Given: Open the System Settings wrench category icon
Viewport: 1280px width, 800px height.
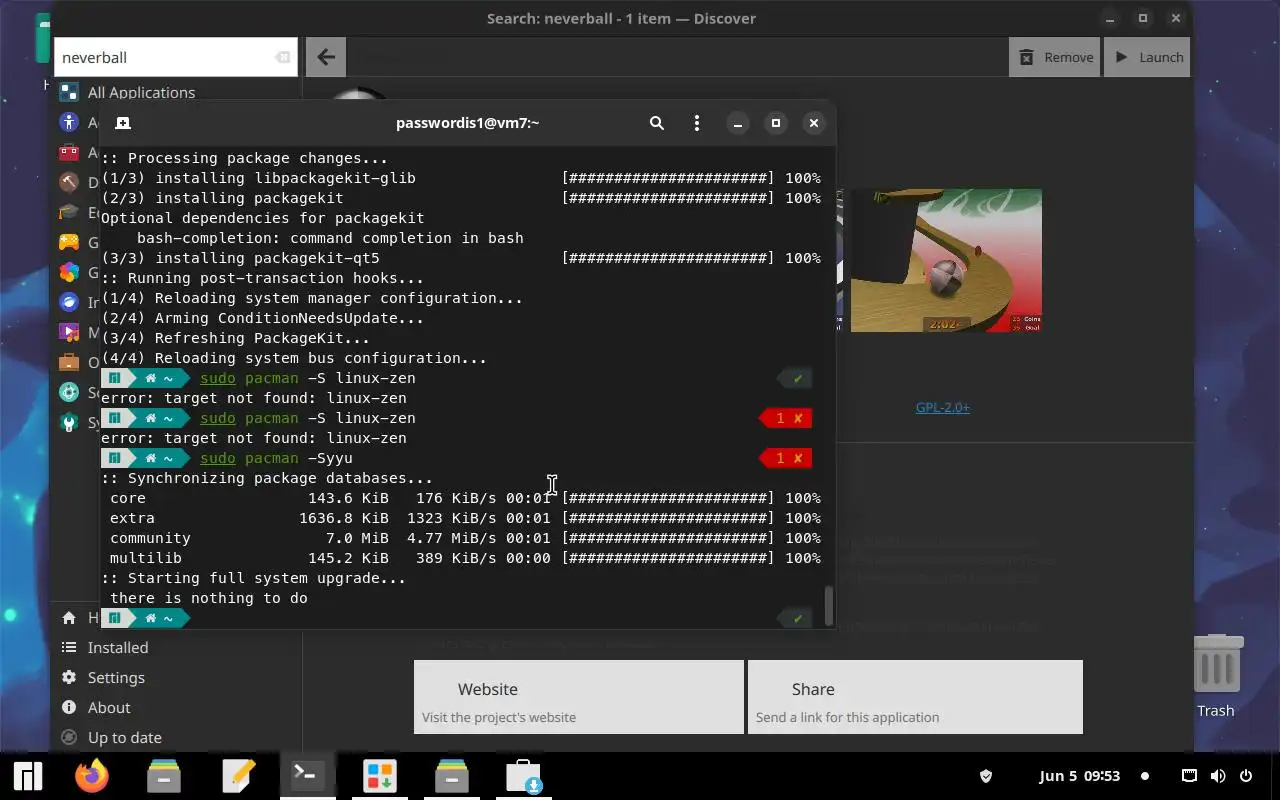Looking at the screenshot, I should (x=69, y=422).
